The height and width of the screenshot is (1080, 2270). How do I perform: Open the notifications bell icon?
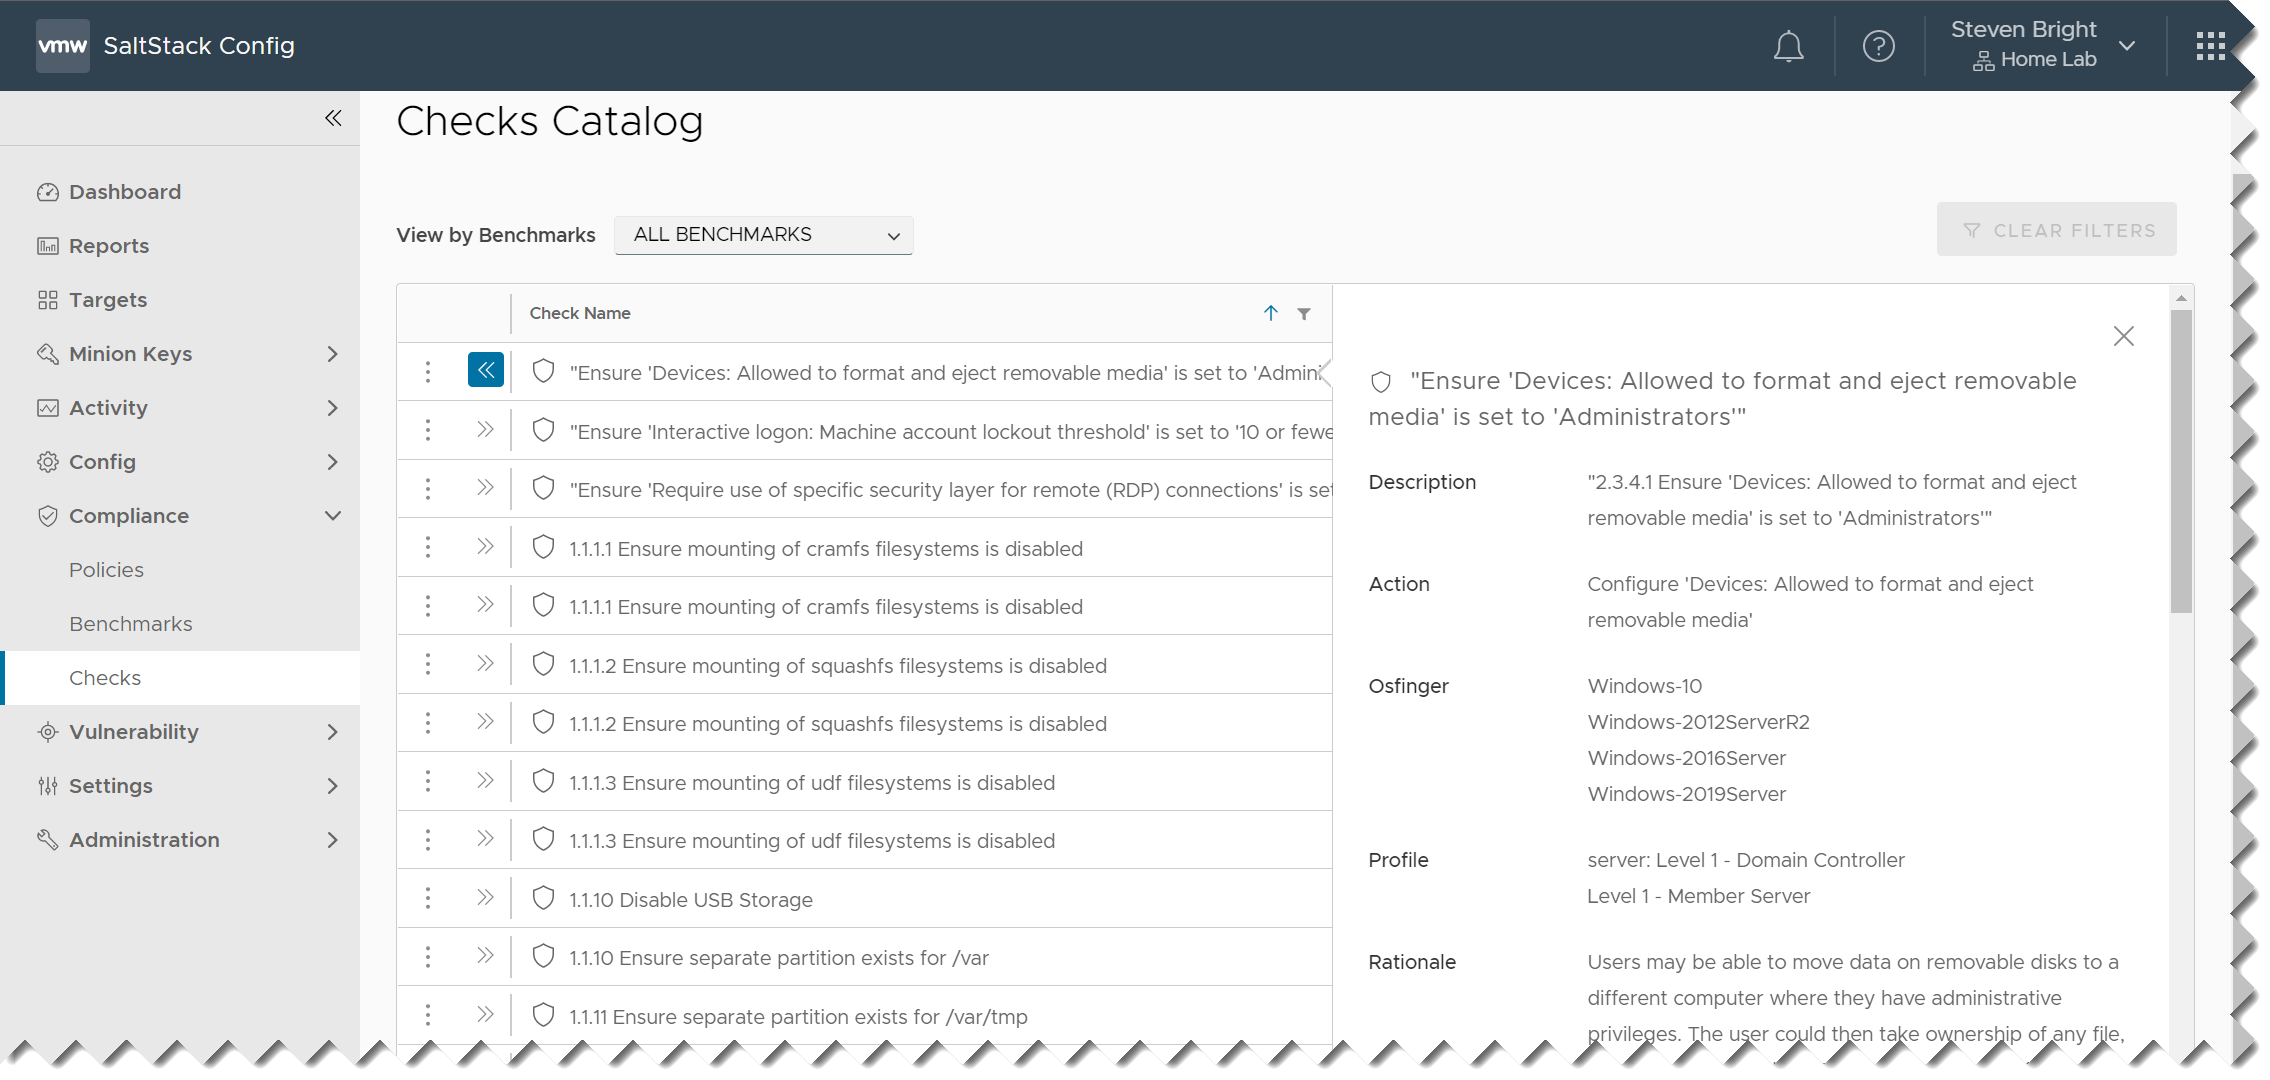[1788, 46]
